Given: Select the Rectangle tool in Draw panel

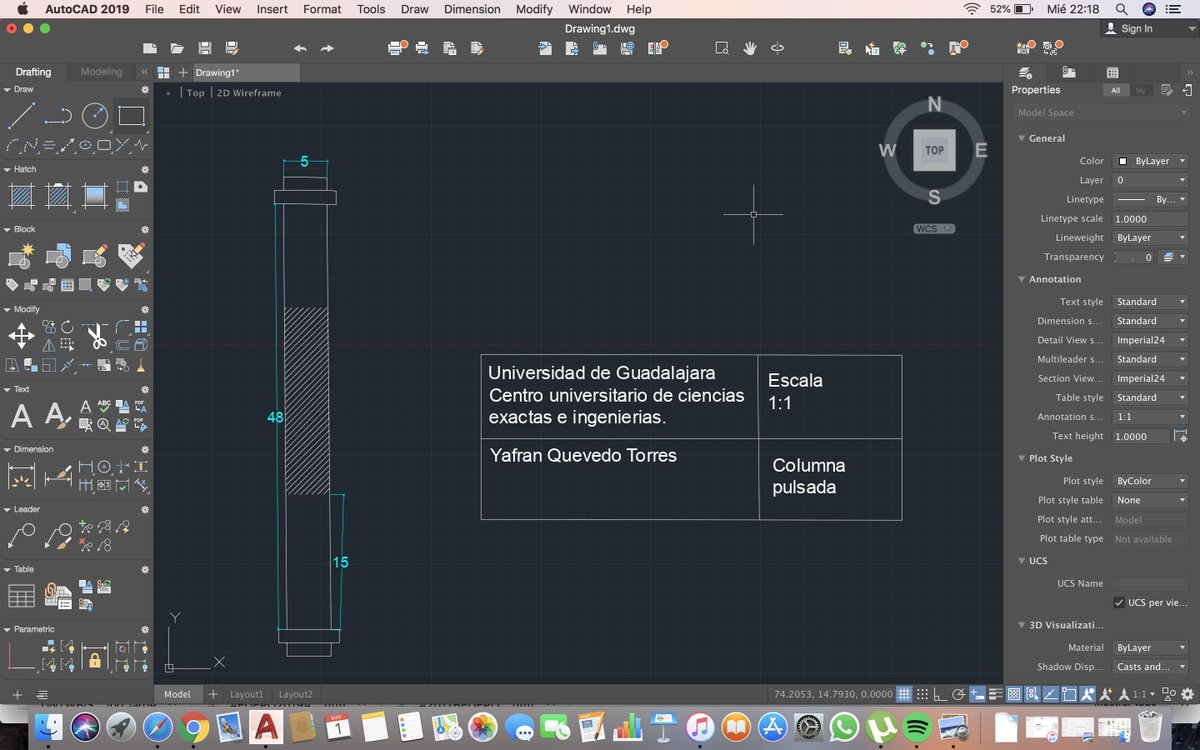Looking at the screenshot, I should click(131, 116).
